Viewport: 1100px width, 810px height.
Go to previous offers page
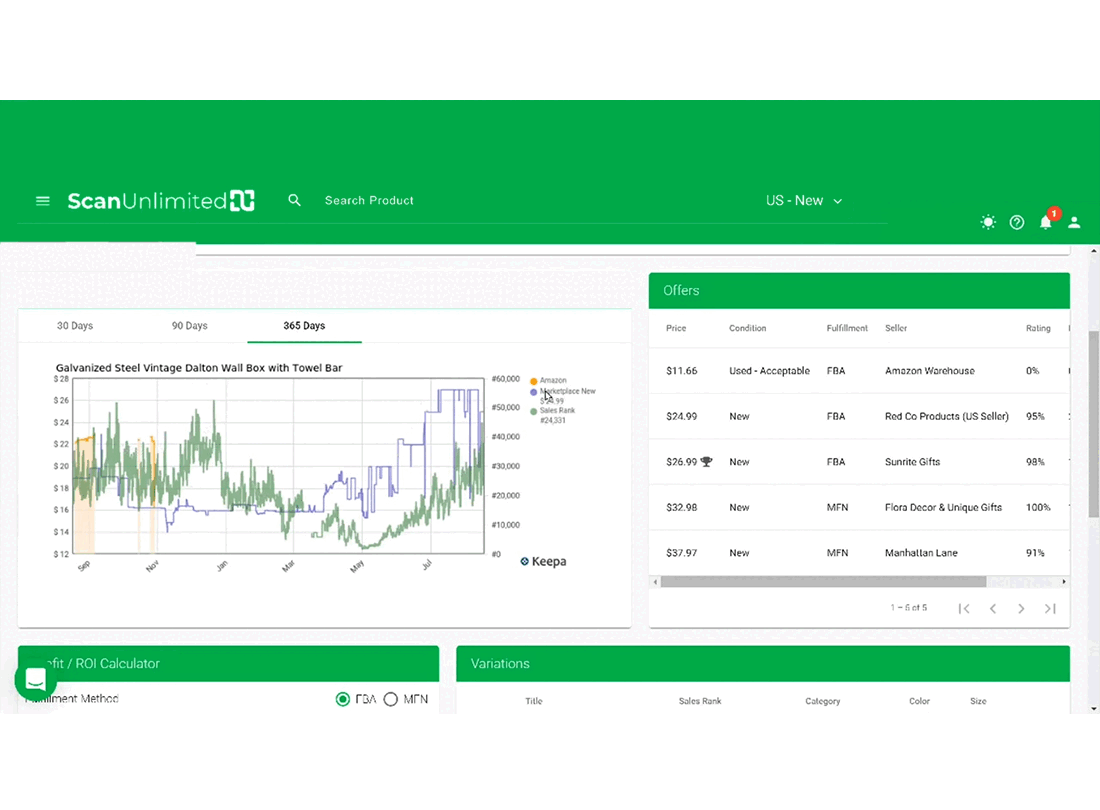tap(993, 609)
